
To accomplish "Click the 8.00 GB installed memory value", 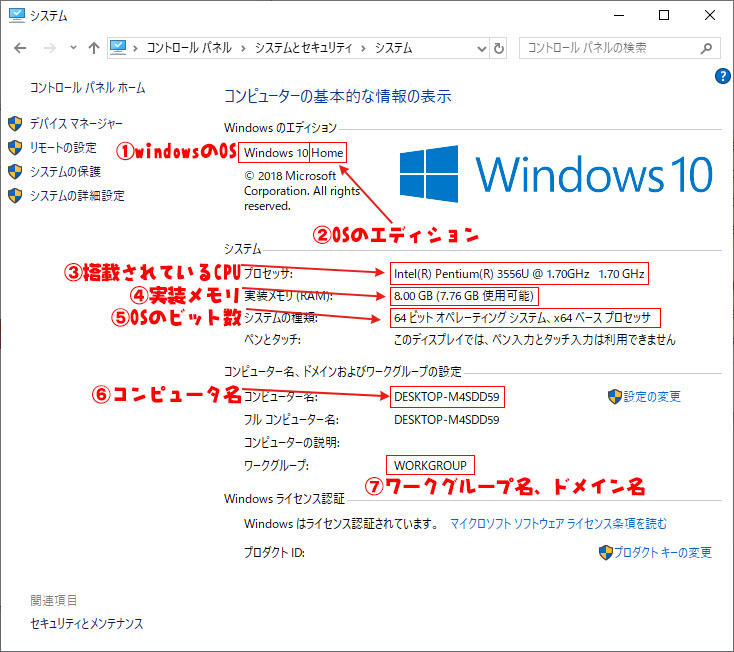I will tap(464, 296).
